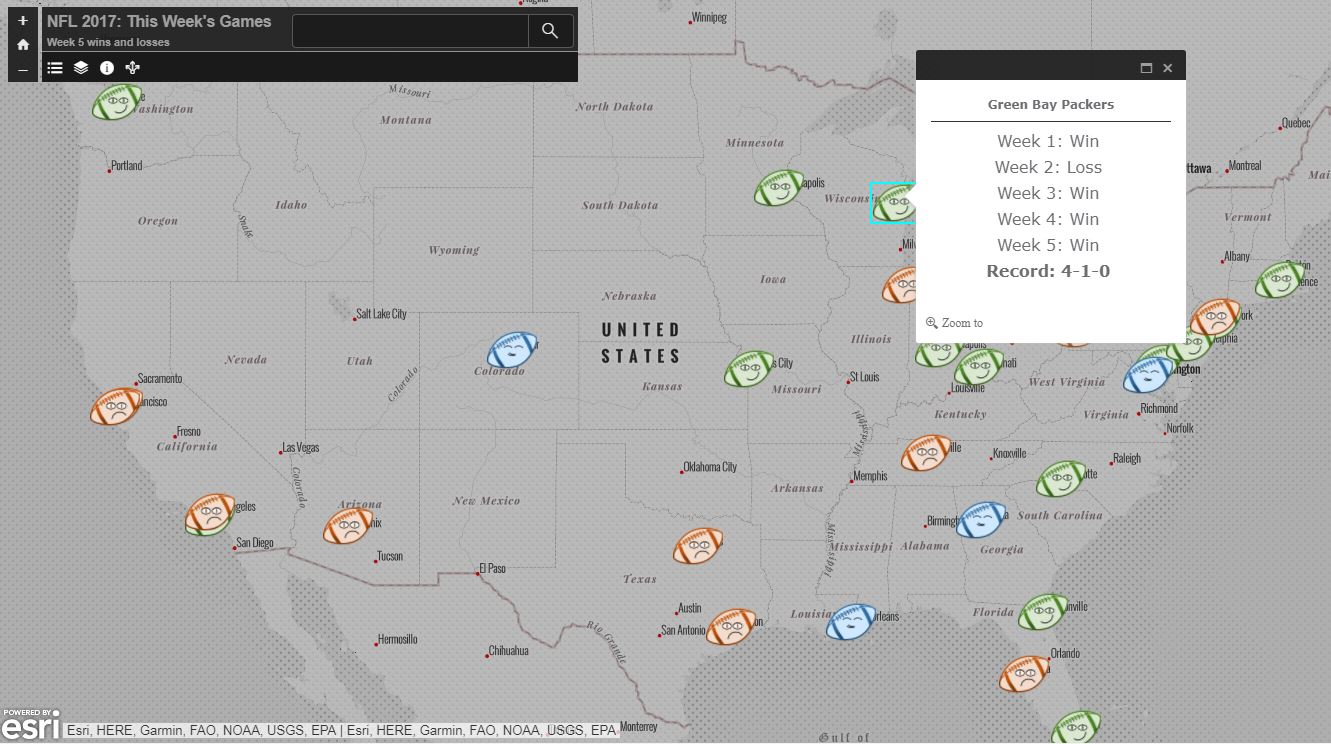The height and width of the screenshot is (744, 1331).
Task: Open the layers panel icon
Action: click(x=81, y=68)
